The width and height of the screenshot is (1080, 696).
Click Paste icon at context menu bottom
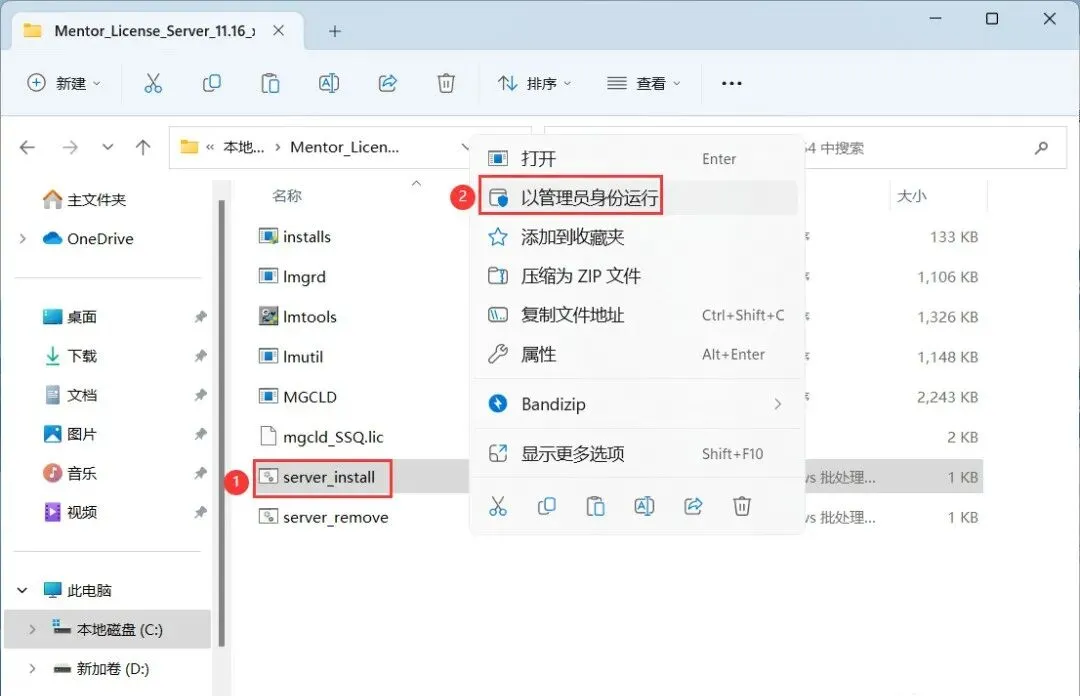click(595, 506)
